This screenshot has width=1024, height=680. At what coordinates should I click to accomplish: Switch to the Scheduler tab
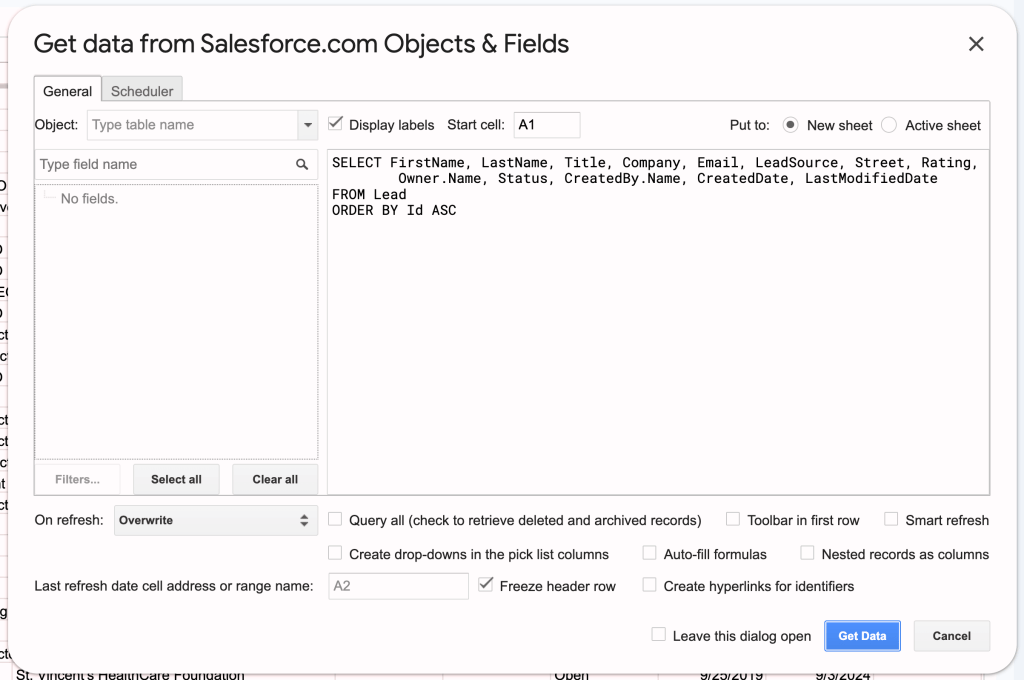click(x=142, y=91)
